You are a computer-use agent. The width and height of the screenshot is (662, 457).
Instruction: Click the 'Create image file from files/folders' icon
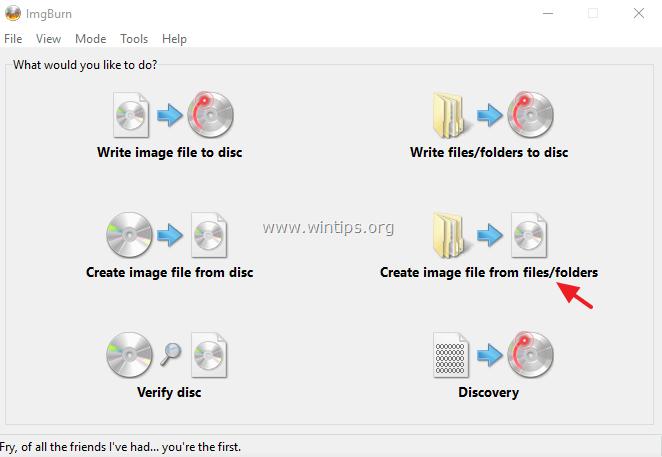(490, 235)
